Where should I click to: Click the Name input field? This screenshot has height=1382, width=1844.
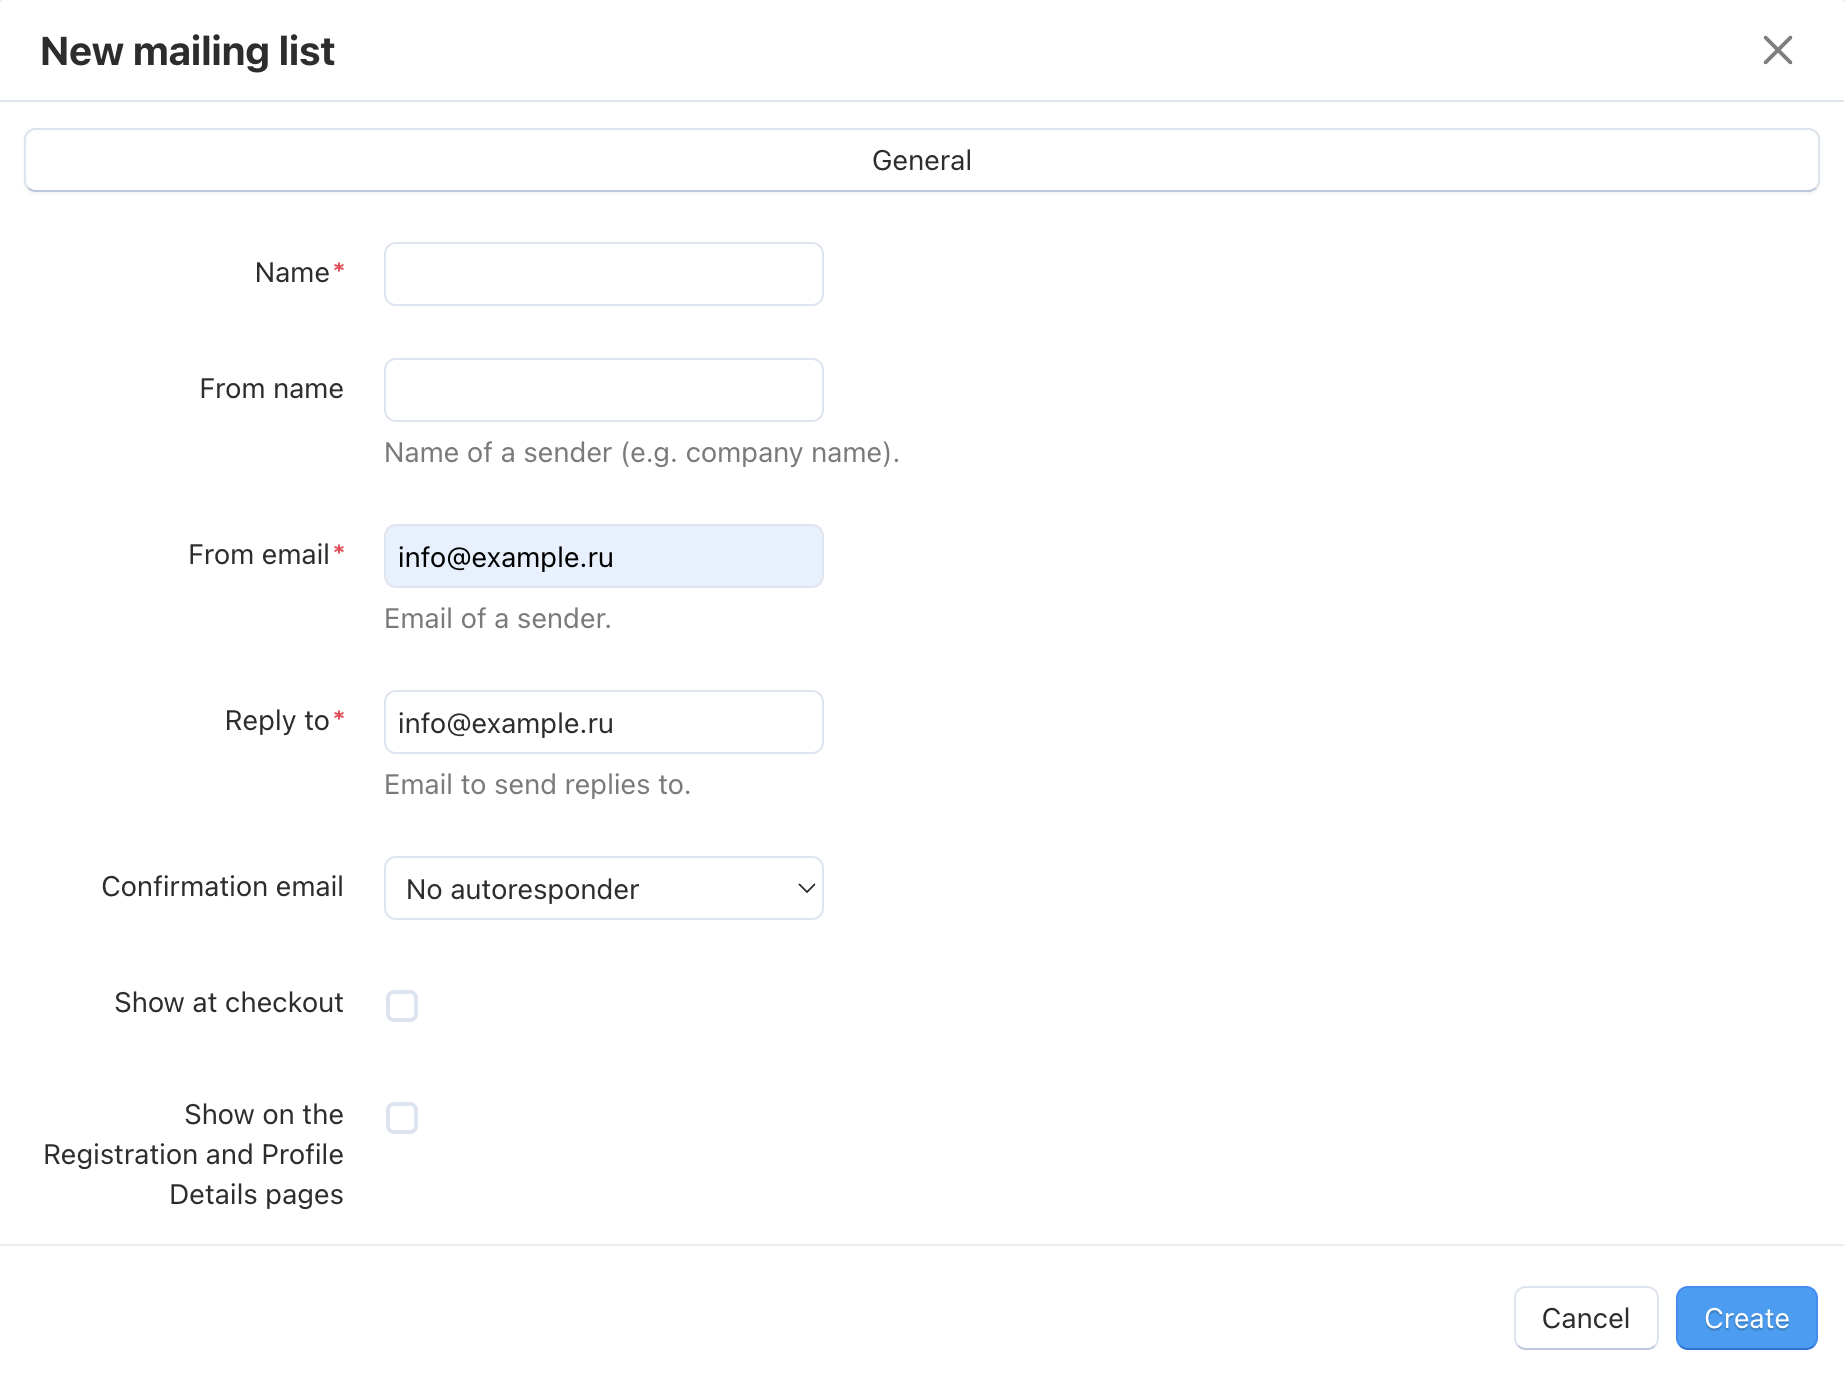(x=603, y=274)
